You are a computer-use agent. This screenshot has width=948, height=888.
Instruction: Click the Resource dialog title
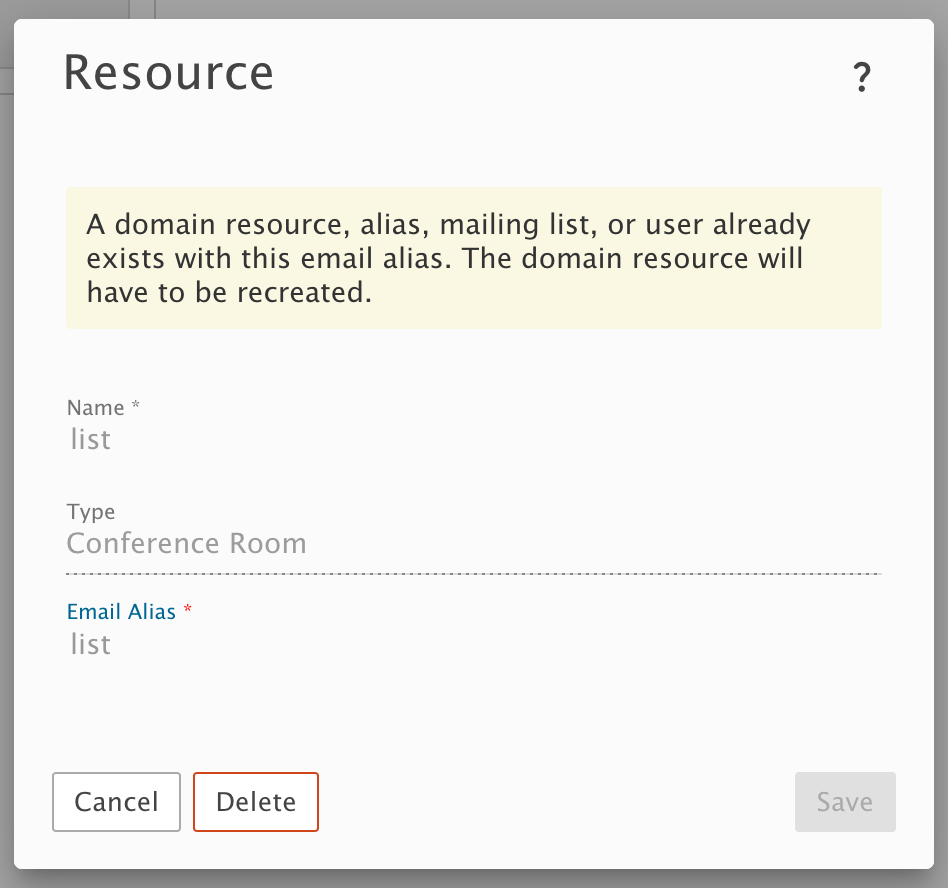point(169,73)
